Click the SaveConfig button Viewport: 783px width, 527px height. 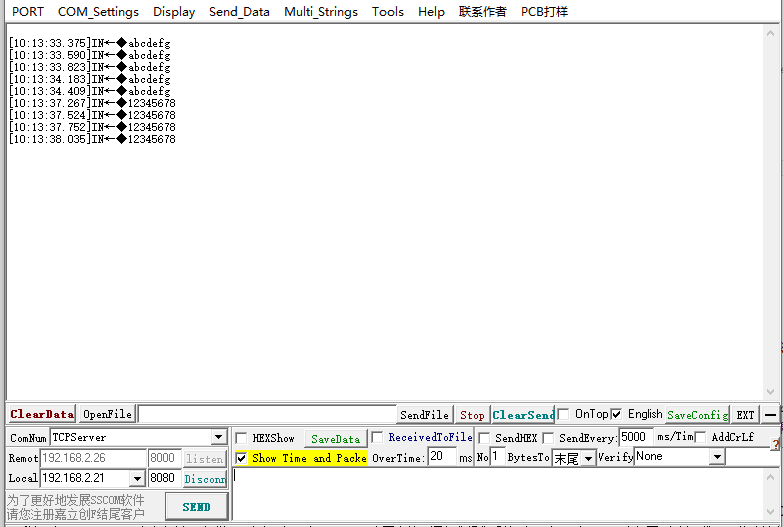[x=697, y=414]
